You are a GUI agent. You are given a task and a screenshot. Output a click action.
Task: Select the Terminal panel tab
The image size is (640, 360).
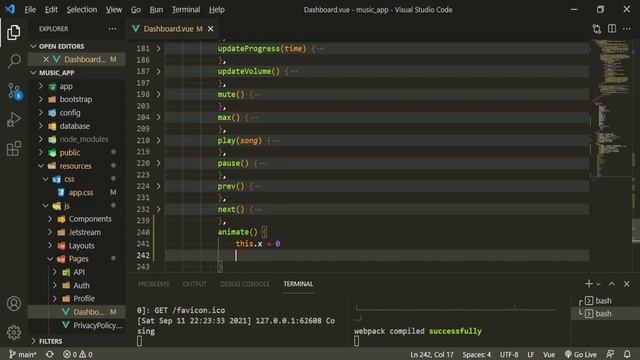tap(298, 284)
